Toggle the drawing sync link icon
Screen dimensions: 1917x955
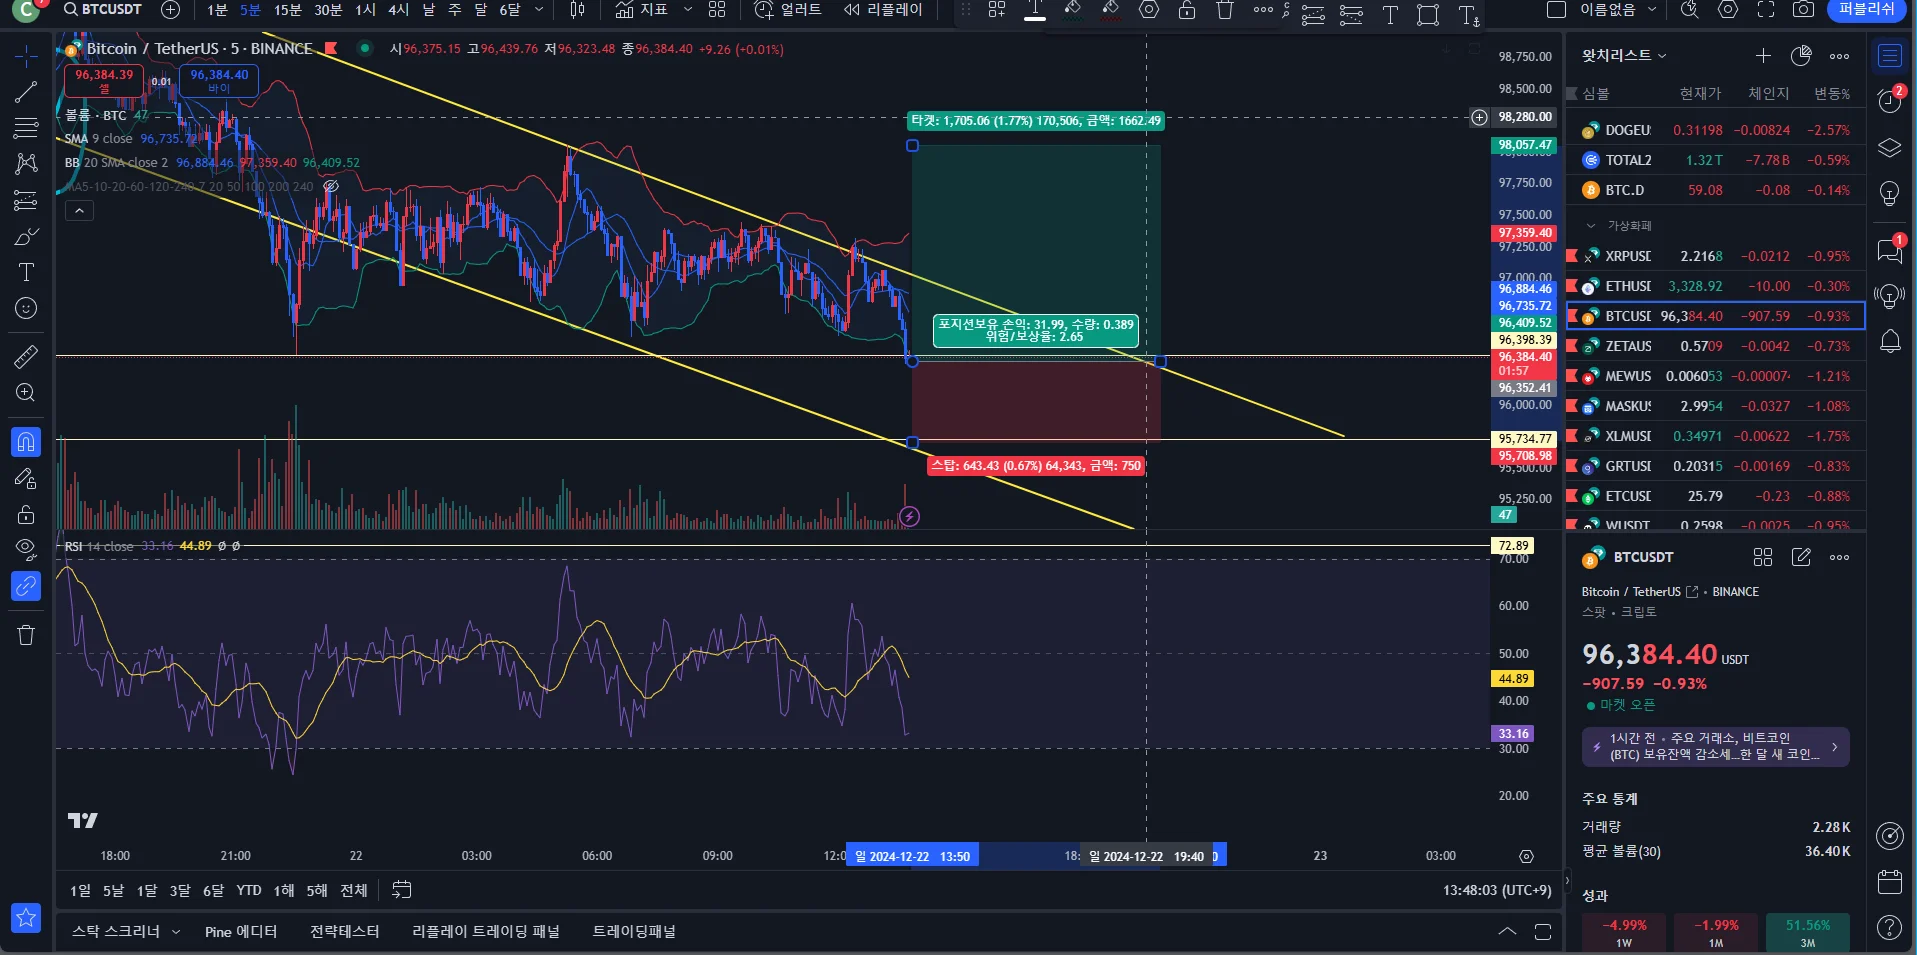pyautogui.click(x=26, y=586)
